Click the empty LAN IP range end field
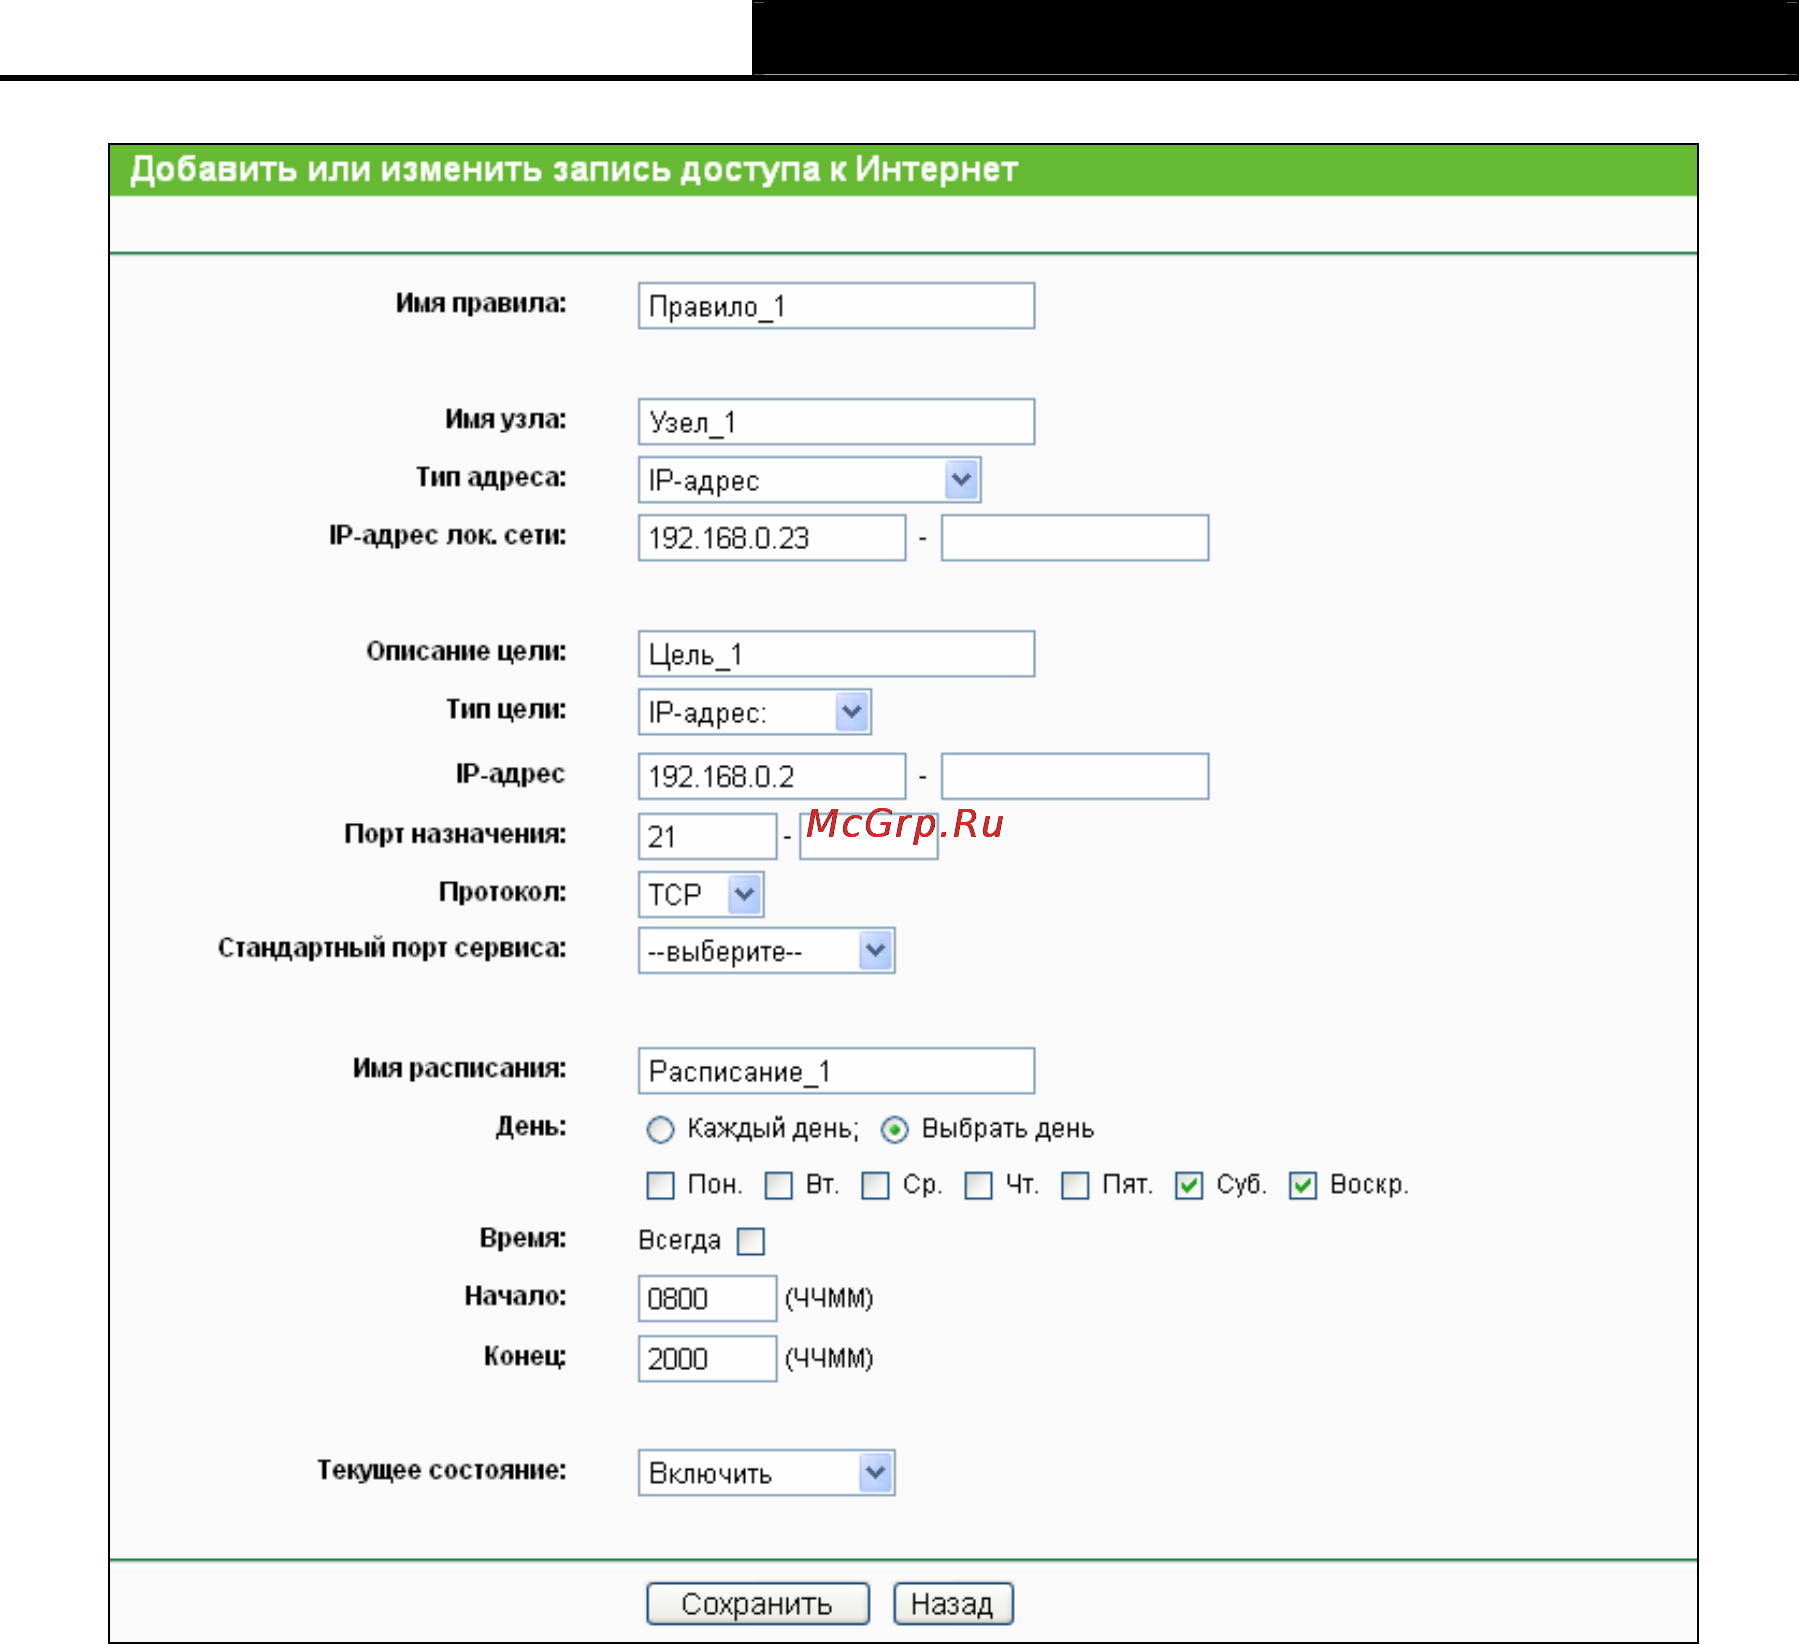 point(1075,538)
